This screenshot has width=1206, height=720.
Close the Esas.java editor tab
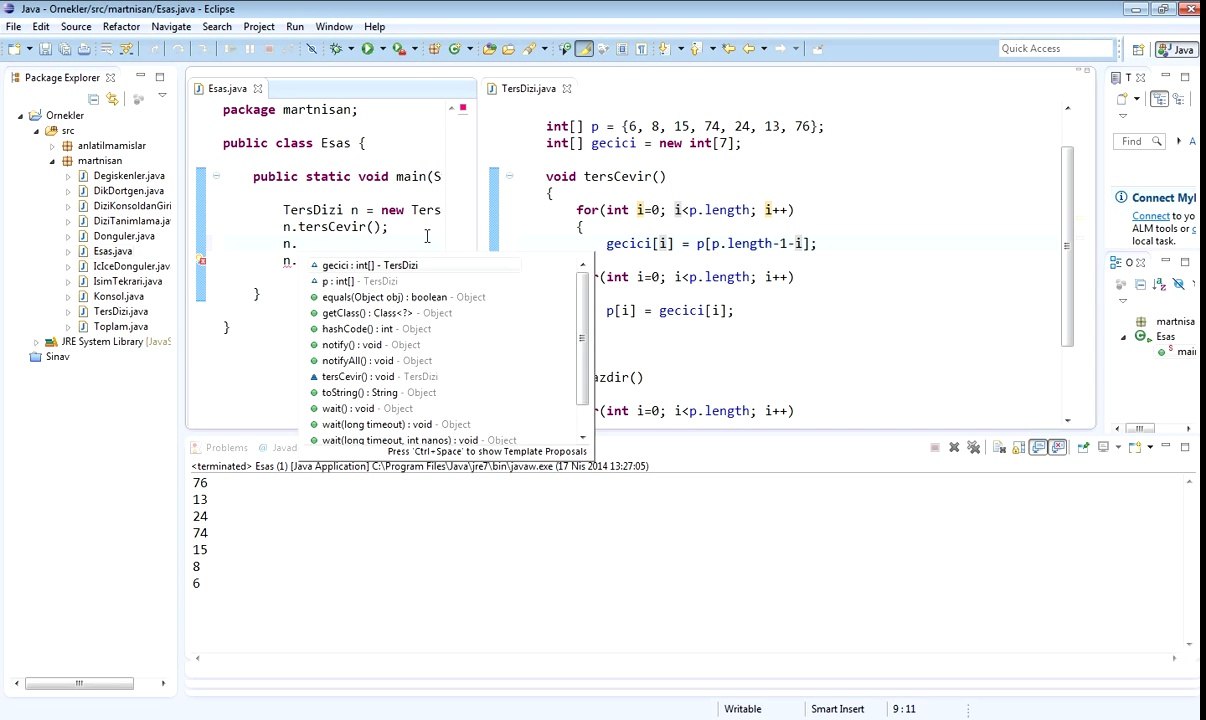[x=257, y=89]
